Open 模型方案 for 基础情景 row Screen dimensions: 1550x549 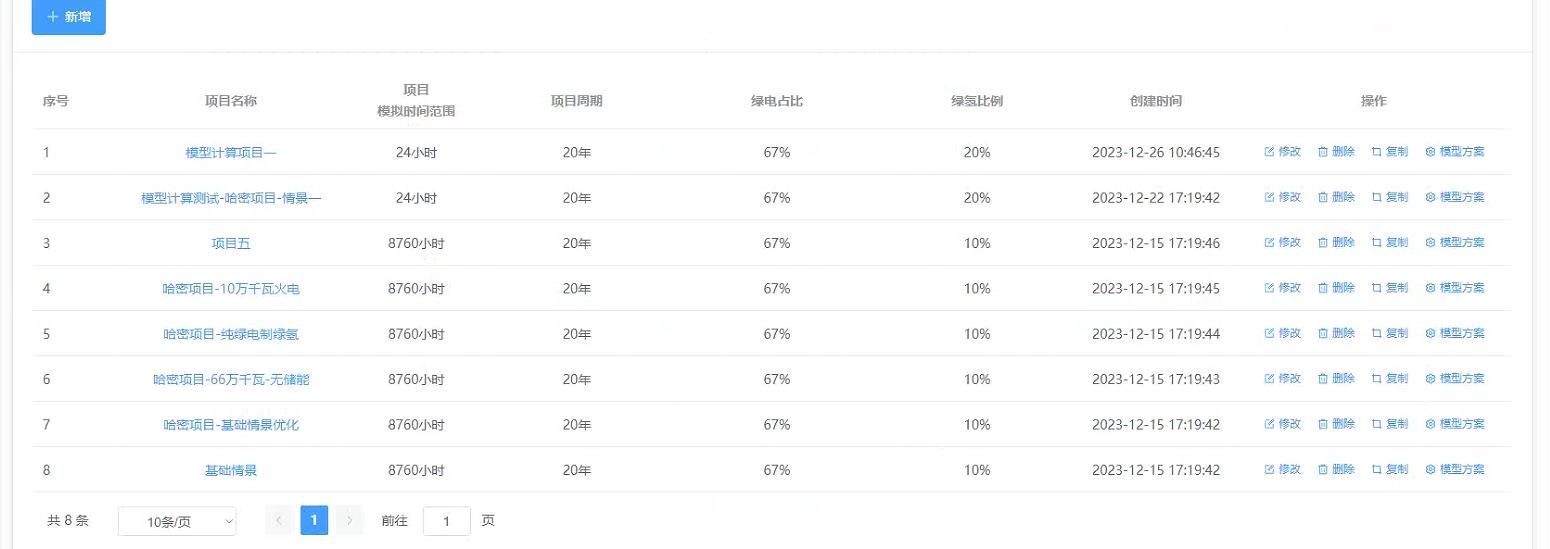click(1454, 469)
